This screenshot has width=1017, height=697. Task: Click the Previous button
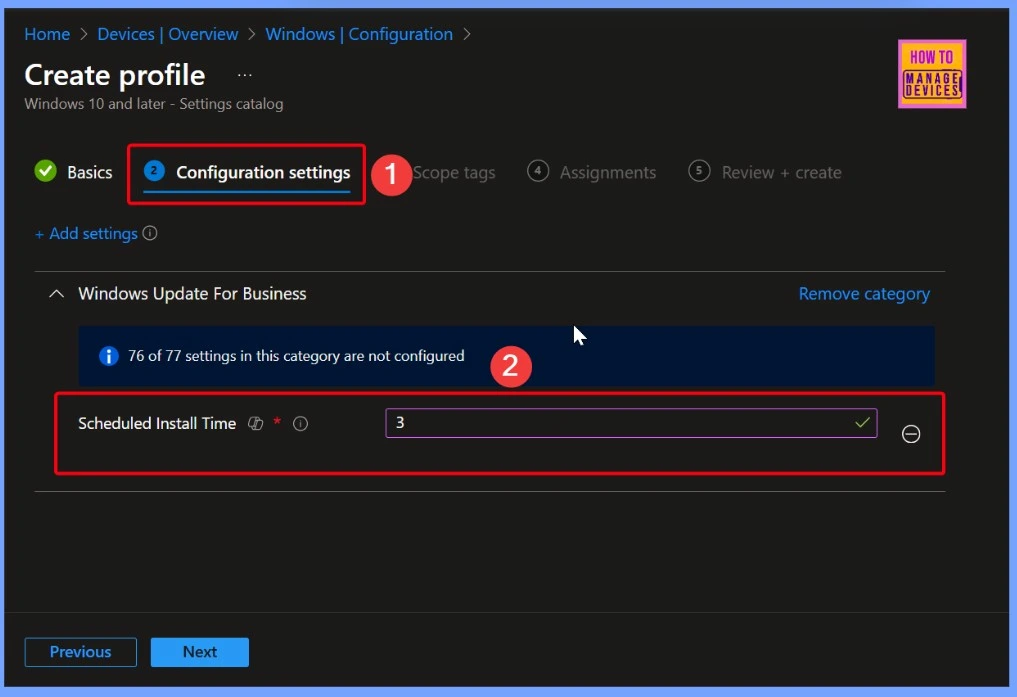coord(80,652)
